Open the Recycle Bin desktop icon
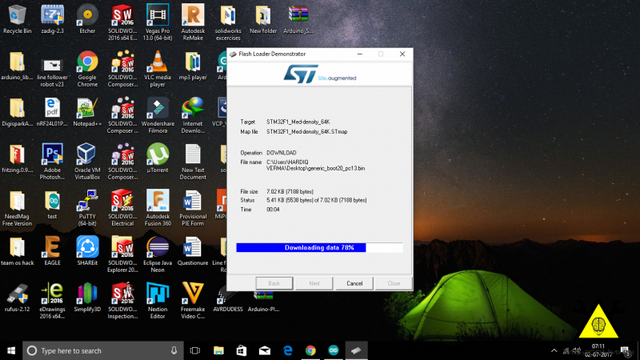This screenshot has width=640, height=360. point(17,19)
